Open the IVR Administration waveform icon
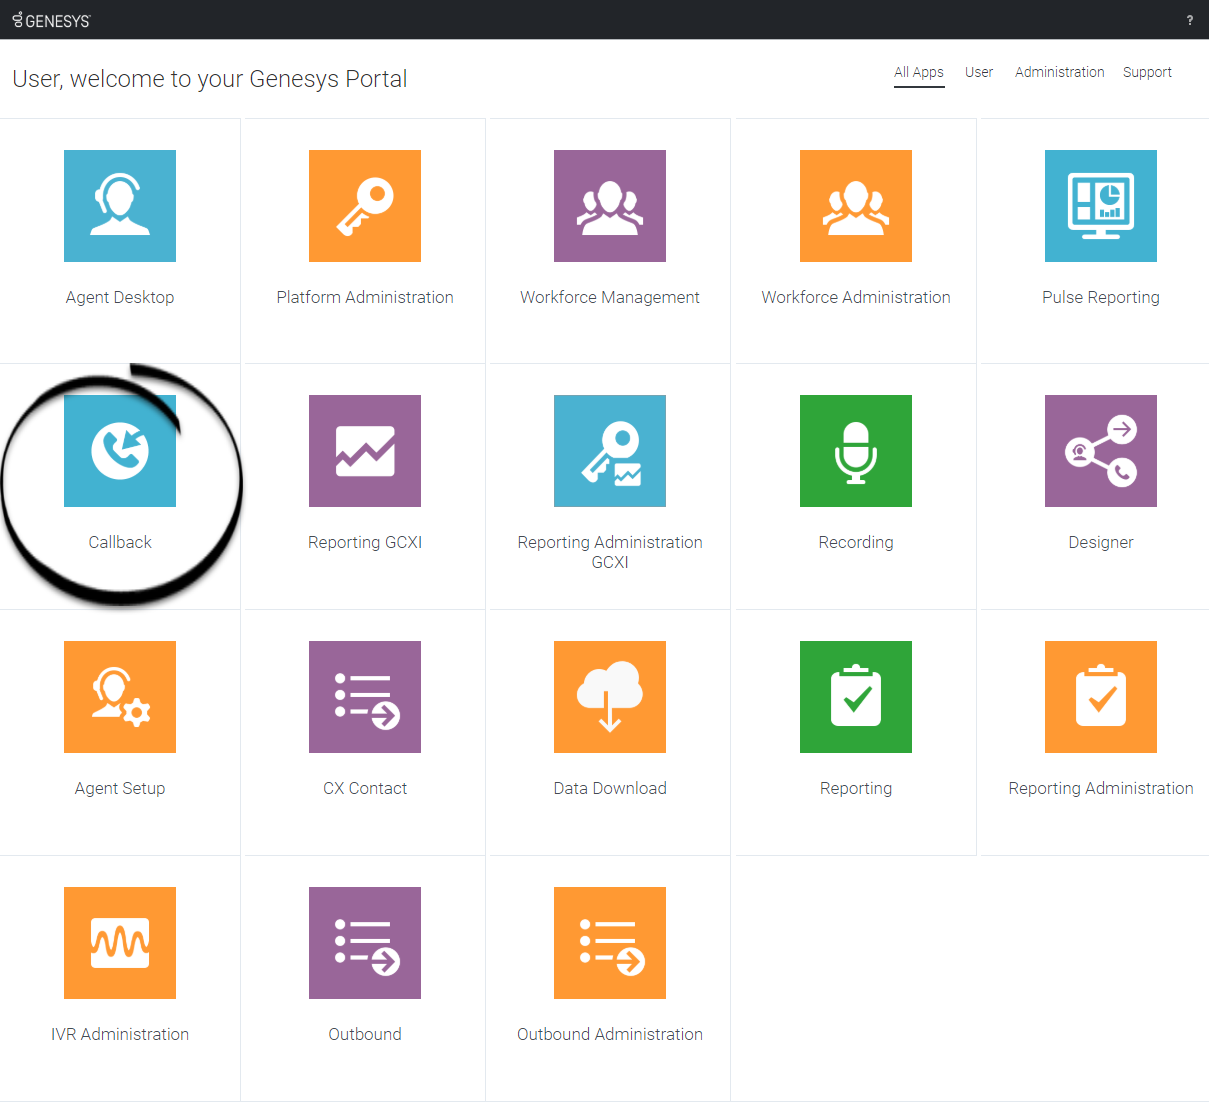 click(x=120, y=943)
